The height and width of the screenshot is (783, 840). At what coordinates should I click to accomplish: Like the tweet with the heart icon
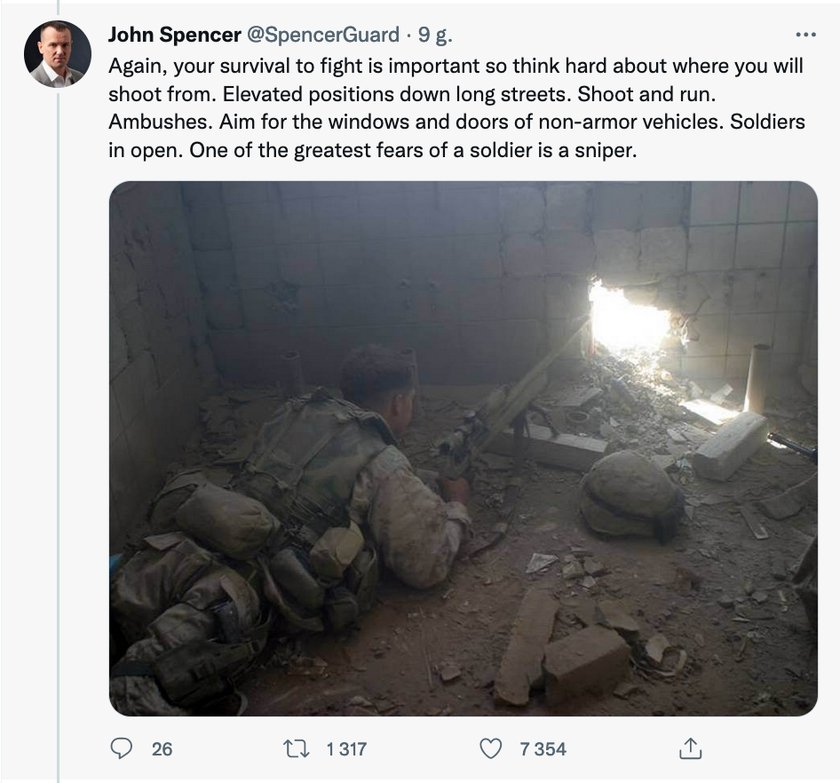[x=490, y=748]
